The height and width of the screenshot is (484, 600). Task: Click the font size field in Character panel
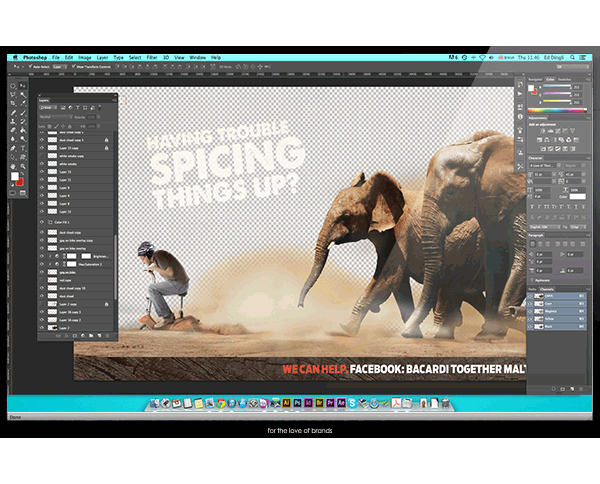(x=542, y=174)
